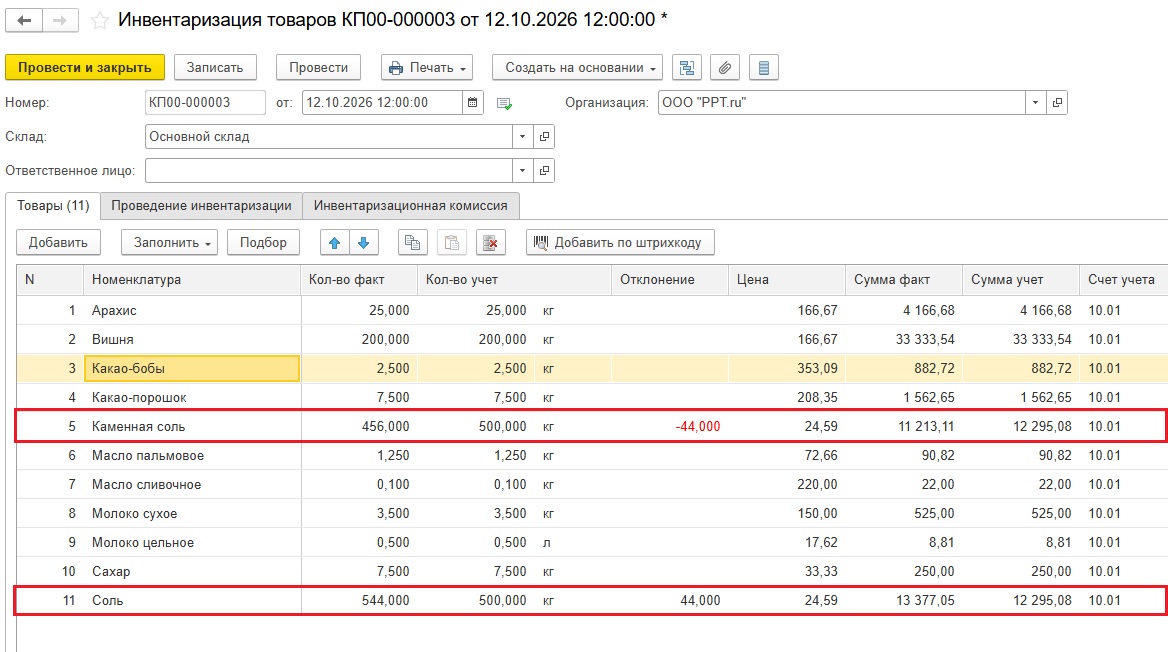Open the Склад record with the open-form icon
This screenshot has width=1168, height=652.
coord(545,137)
